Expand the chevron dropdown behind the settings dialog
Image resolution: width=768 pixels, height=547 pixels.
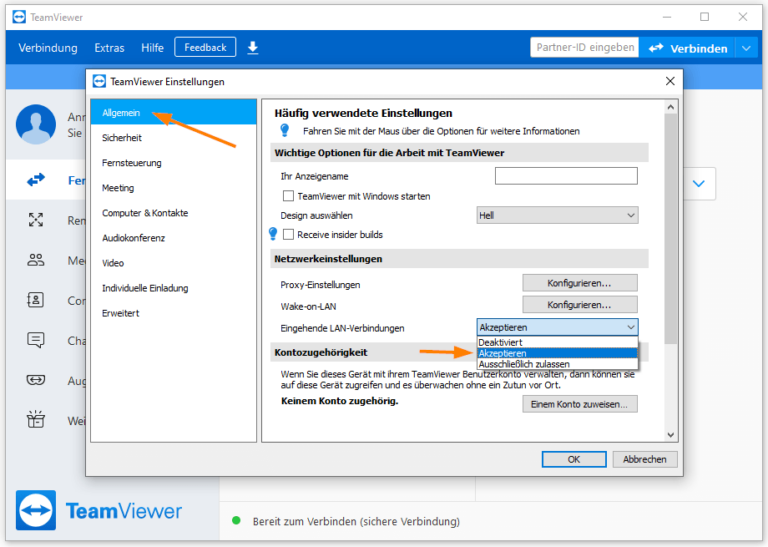click(x=699, y=184)
